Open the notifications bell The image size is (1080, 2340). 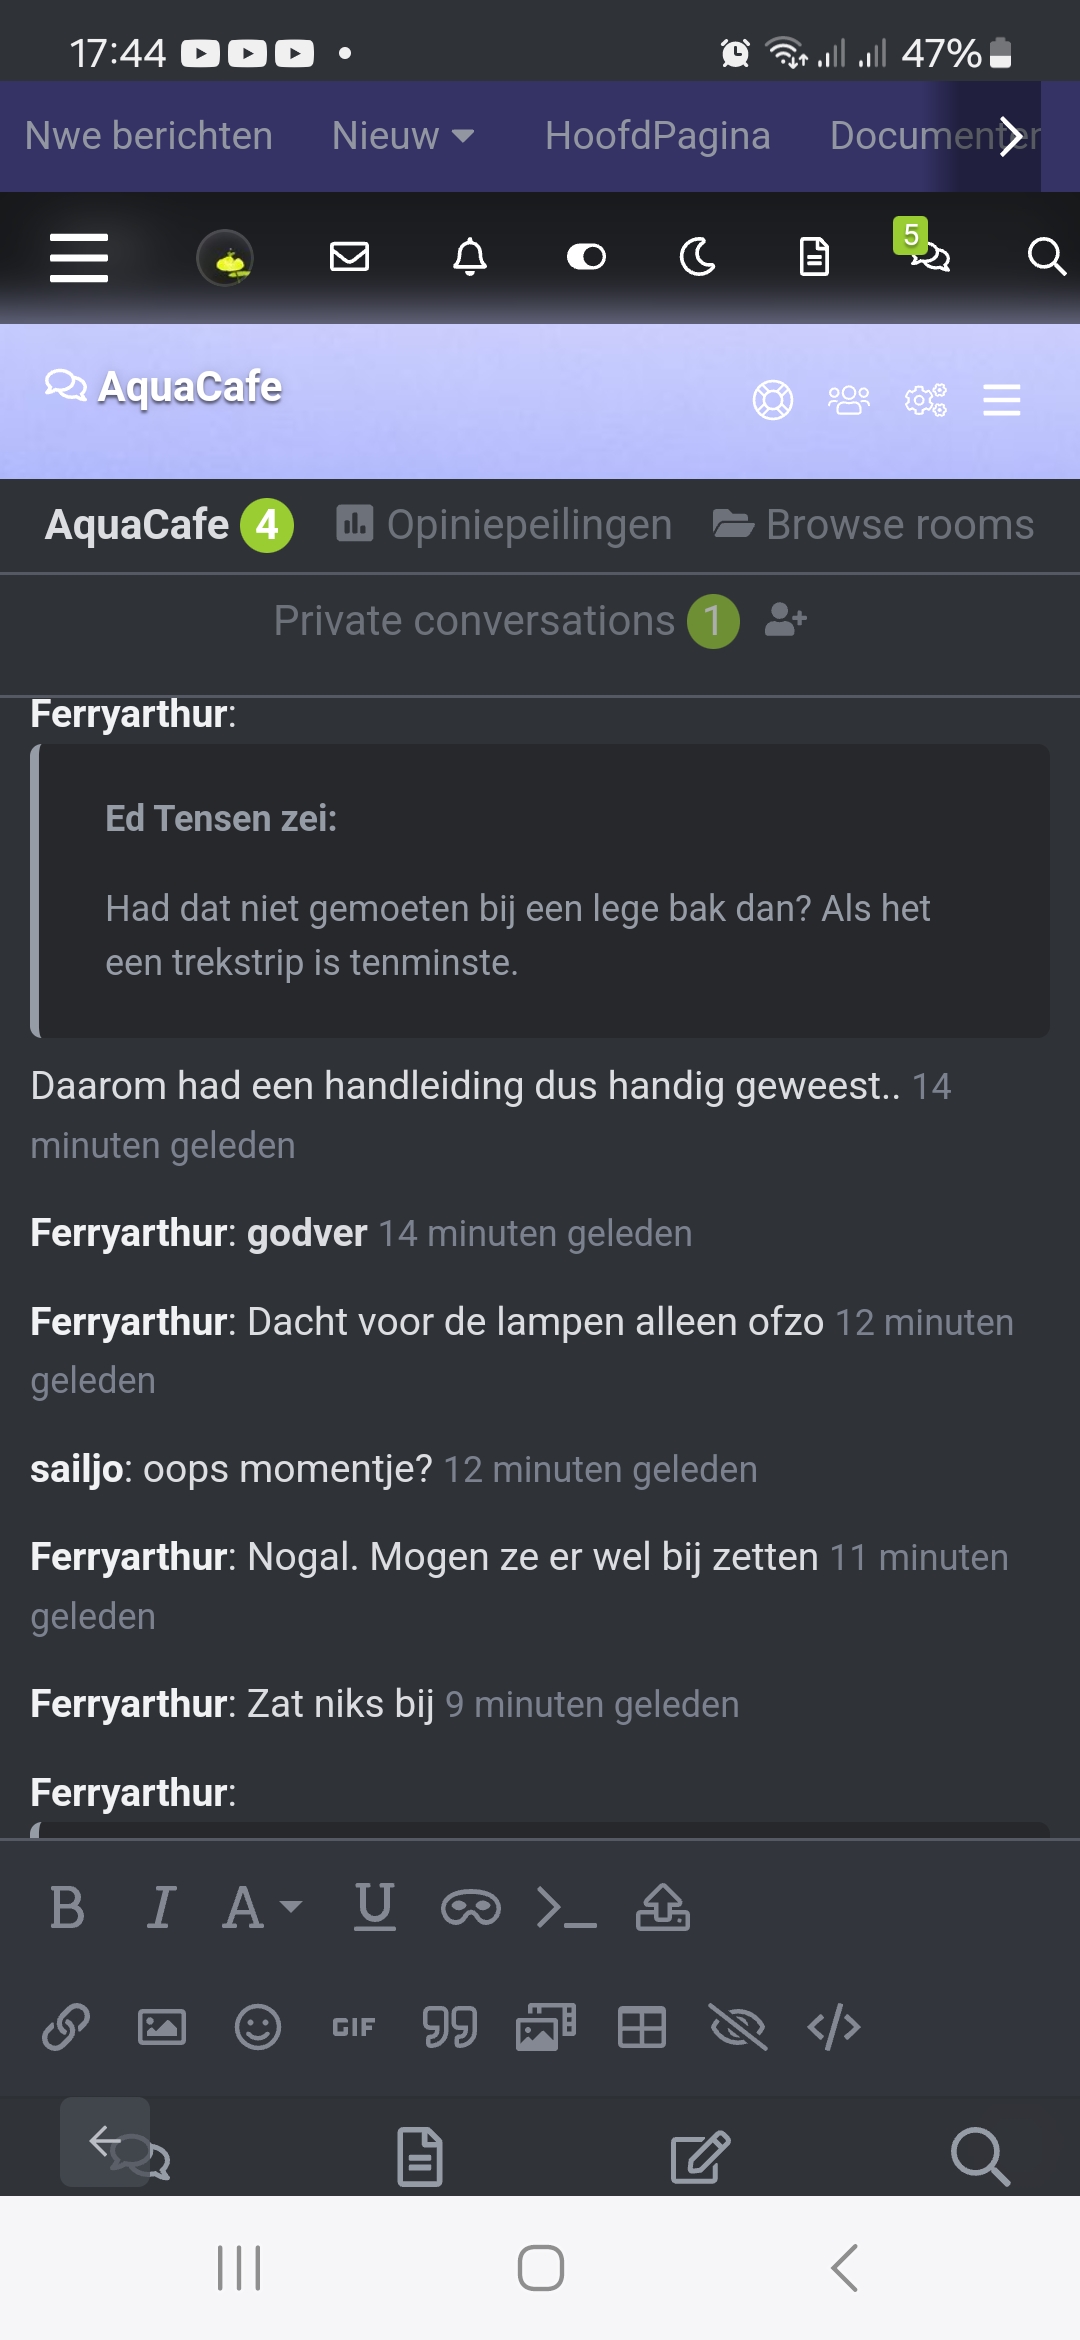469,257
